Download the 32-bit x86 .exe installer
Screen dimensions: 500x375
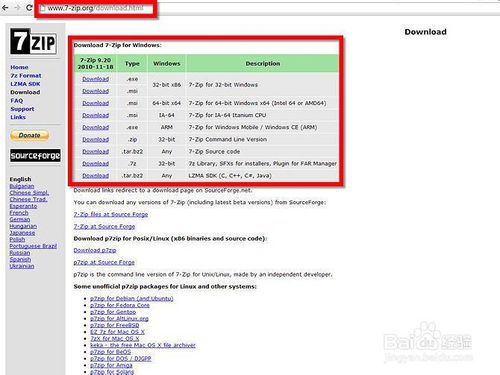(96, 79)
